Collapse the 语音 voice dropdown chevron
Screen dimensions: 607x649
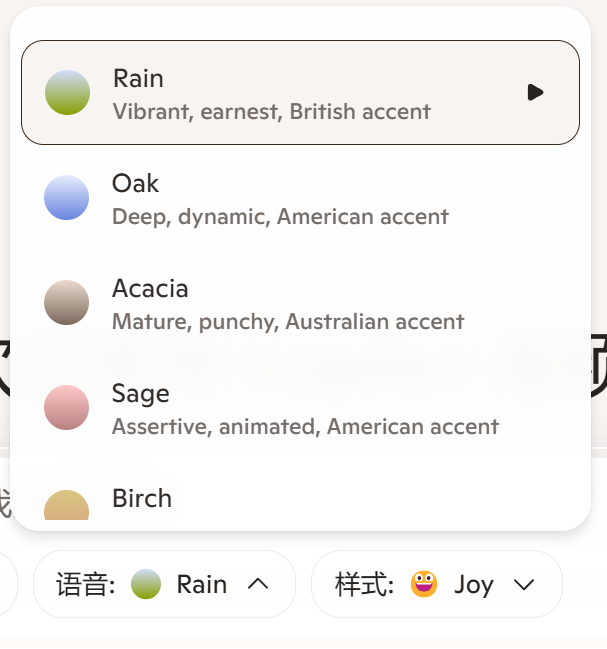[258, 584]
